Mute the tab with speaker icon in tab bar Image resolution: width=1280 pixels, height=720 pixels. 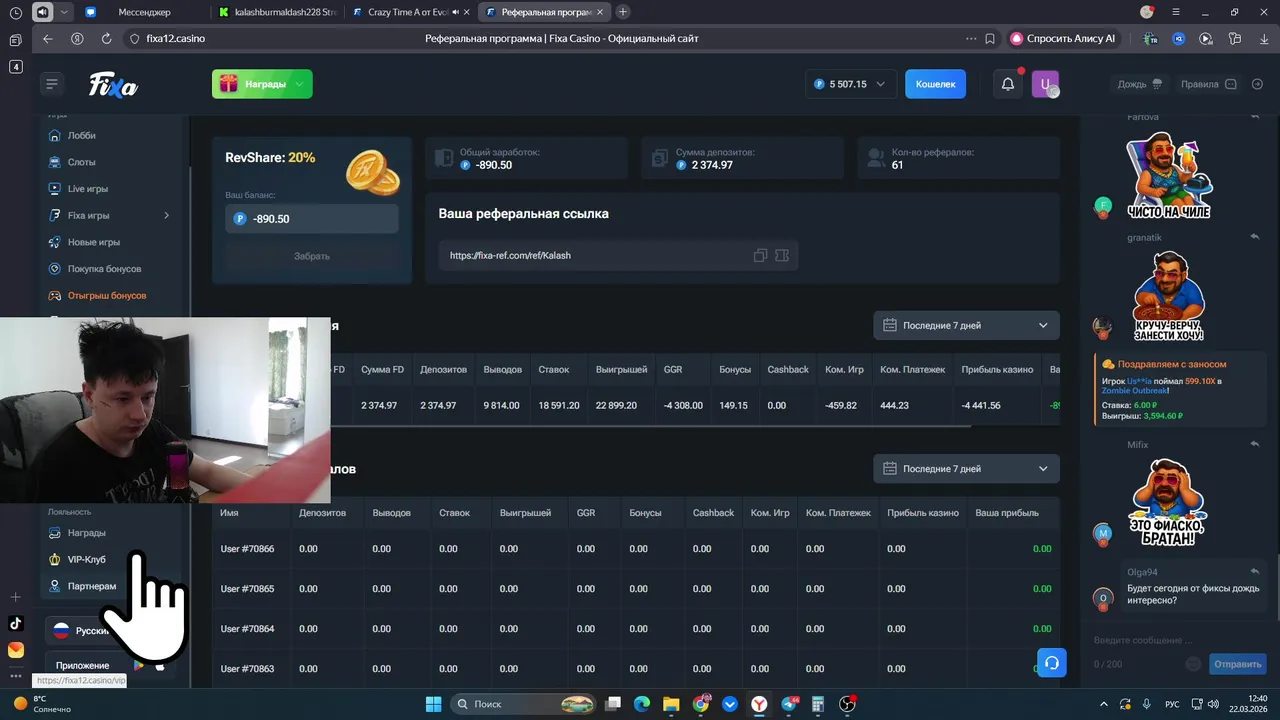coord(43,12)
